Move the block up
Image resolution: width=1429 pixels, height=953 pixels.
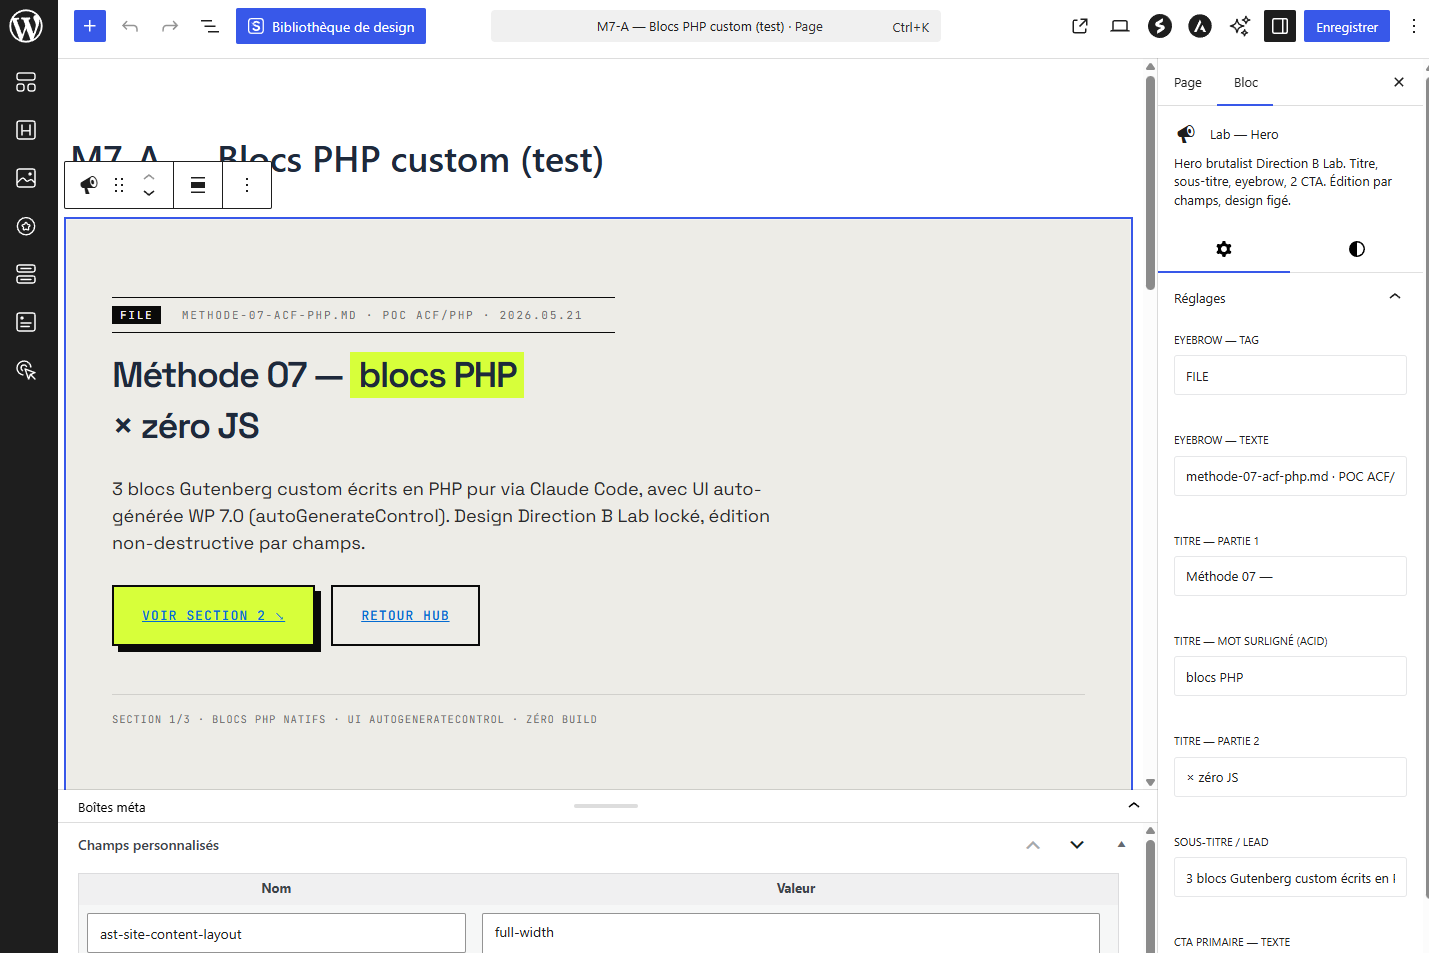[149, 176]
